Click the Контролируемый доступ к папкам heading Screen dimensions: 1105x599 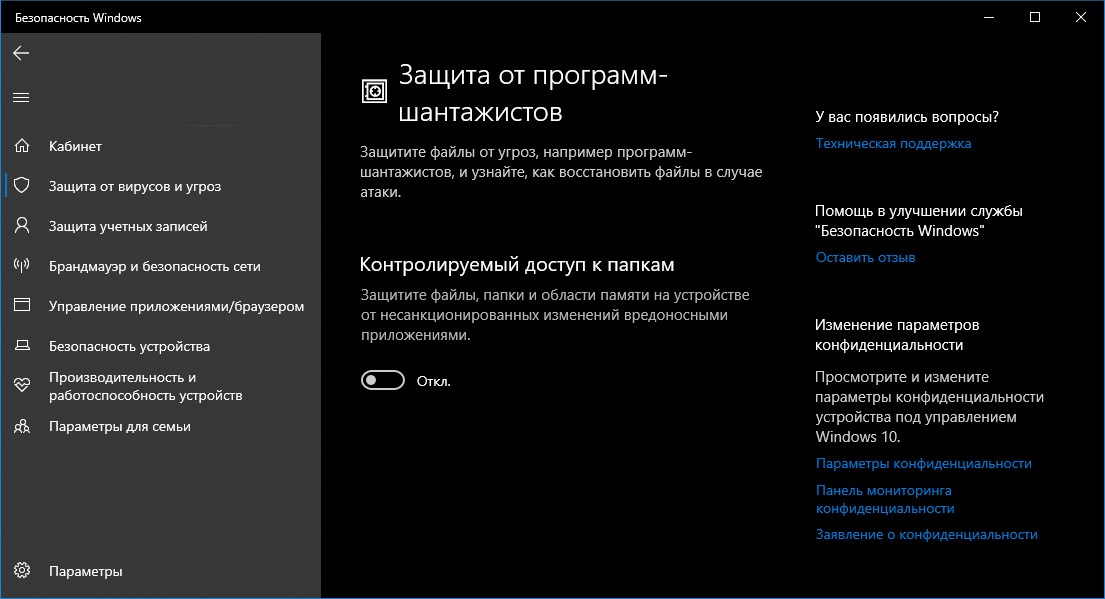point(517,264)
